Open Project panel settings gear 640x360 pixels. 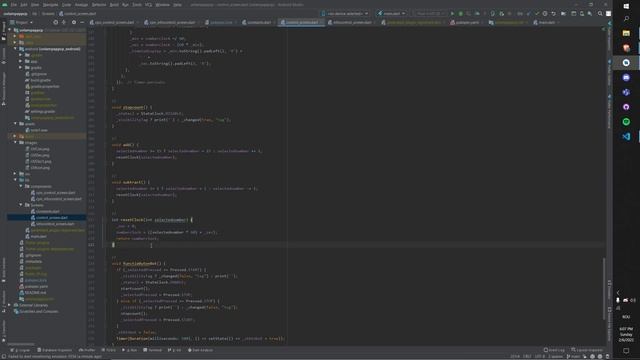pos(74,22)
